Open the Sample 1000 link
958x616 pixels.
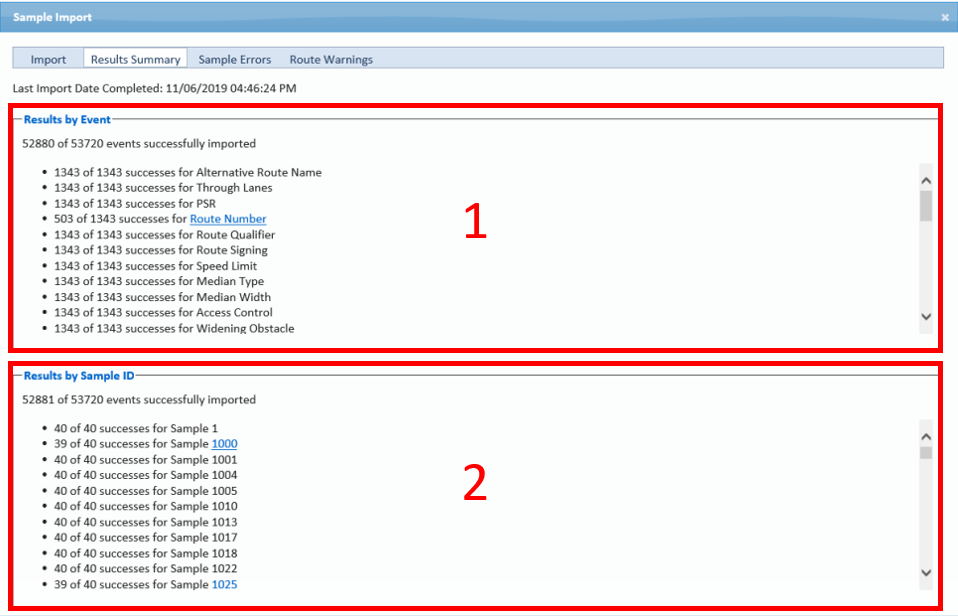click(x=224, y=444)
